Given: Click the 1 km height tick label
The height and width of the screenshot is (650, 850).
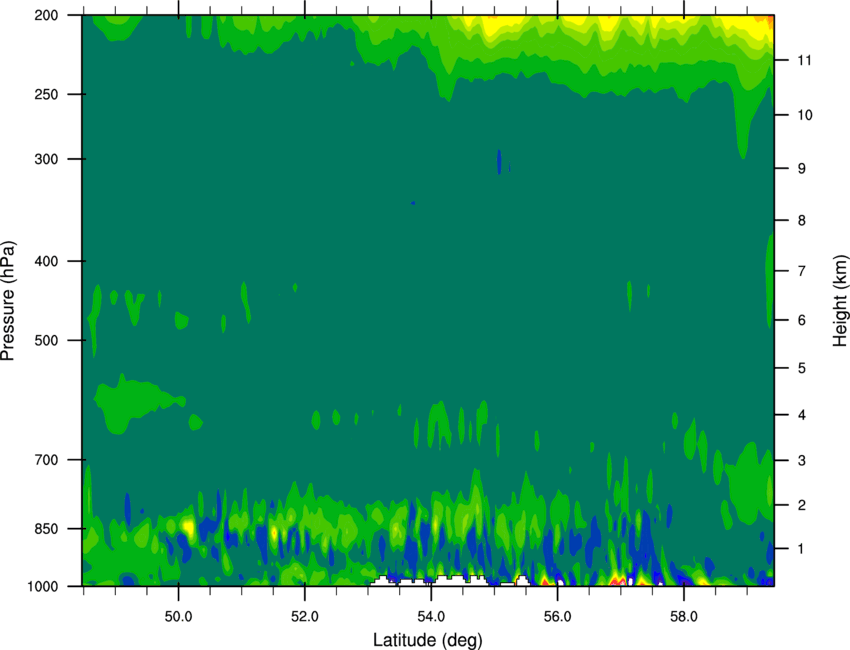Looking at the screenshot, I should [x=802, y=549].
